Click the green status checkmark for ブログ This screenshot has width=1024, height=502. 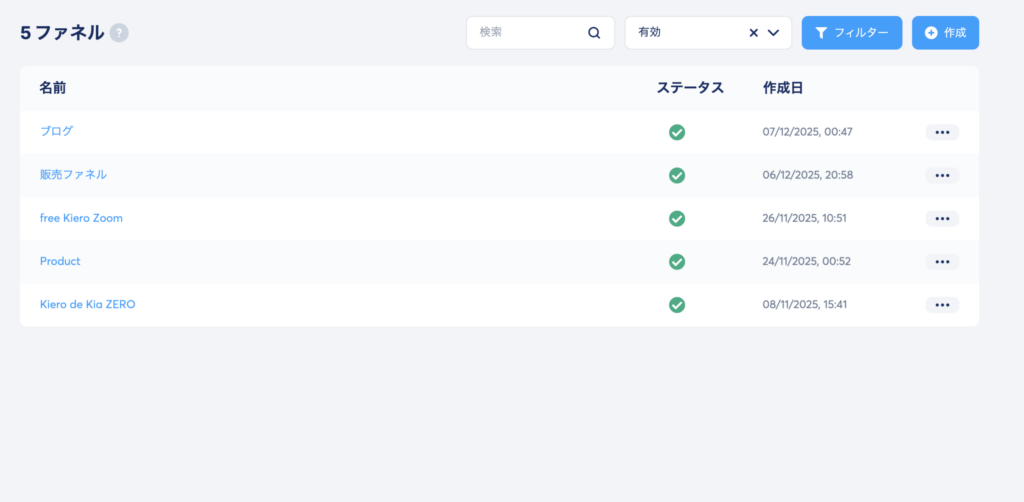point(677,132)
